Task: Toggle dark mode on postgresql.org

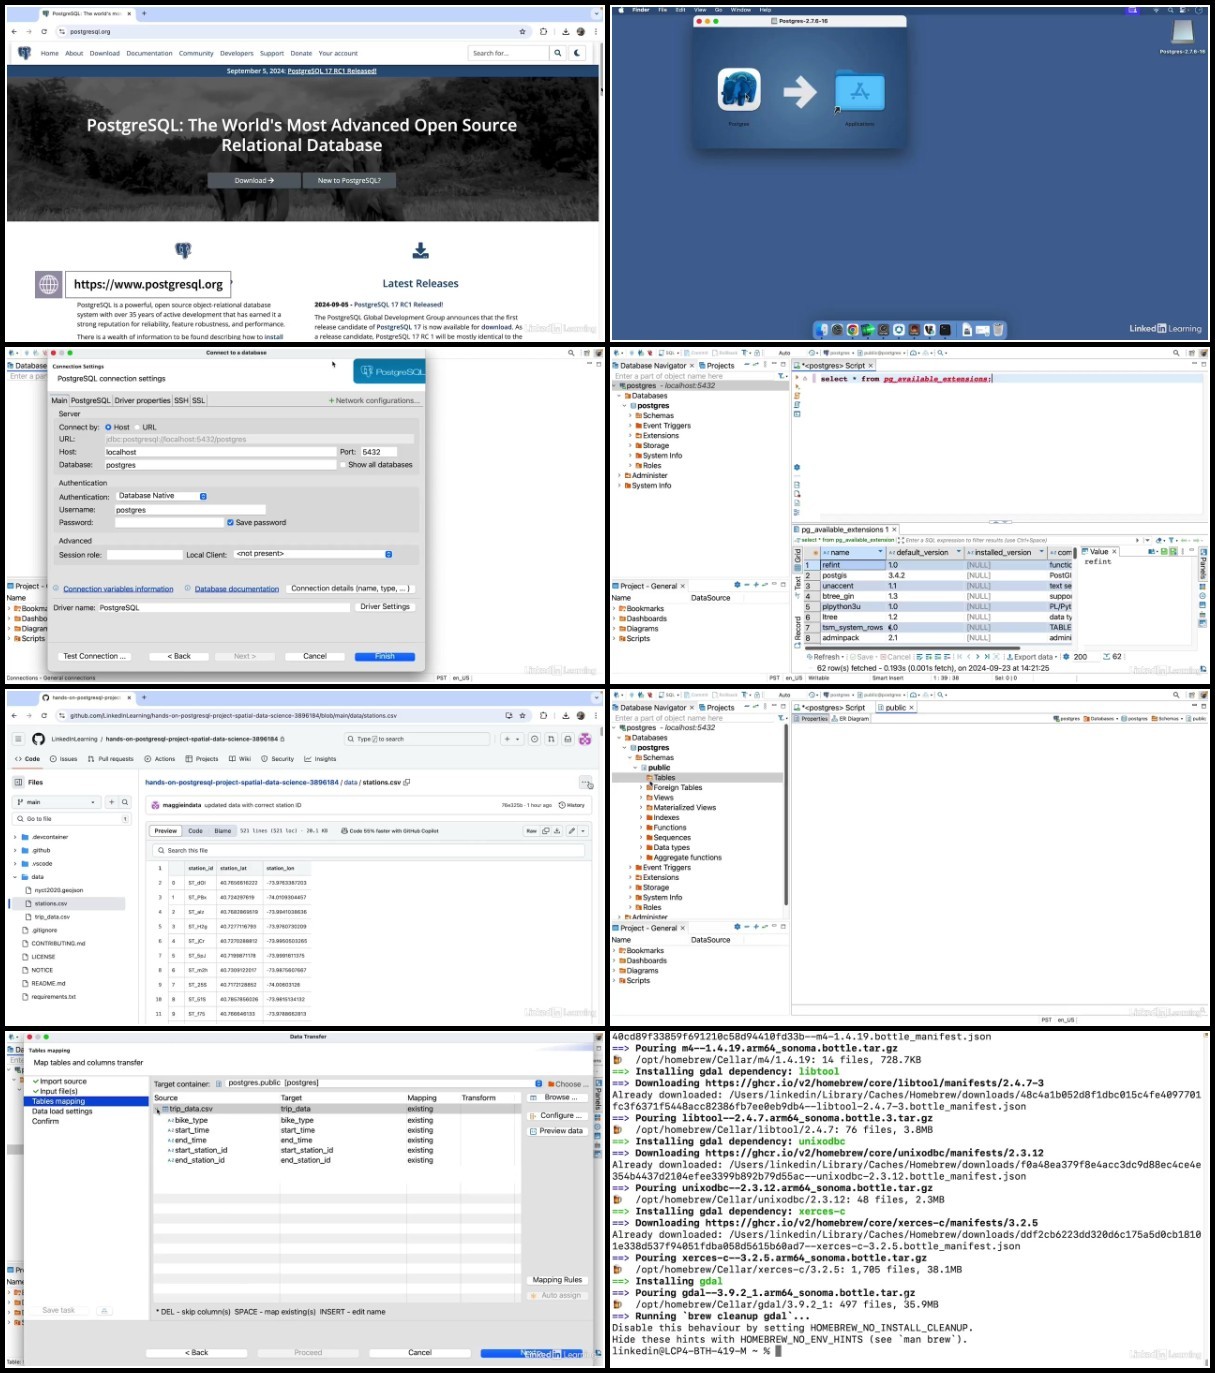Action: pos(577,53)
